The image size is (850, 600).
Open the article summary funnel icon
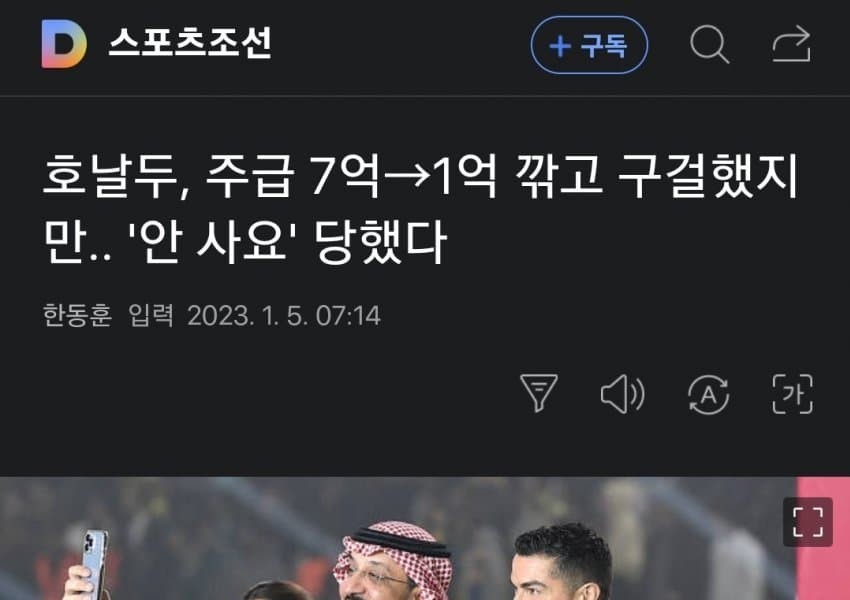pos(539,393)
